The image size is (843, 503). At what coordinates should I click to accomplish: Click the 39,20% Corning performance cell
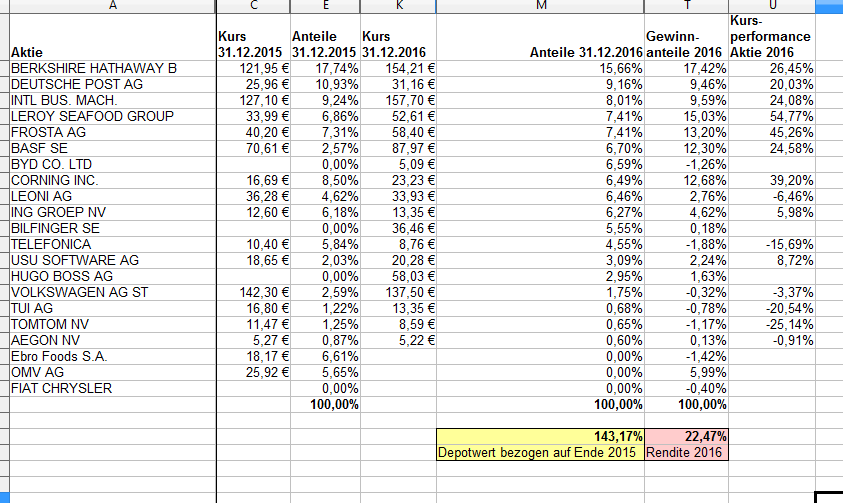(x=772, y=180)
